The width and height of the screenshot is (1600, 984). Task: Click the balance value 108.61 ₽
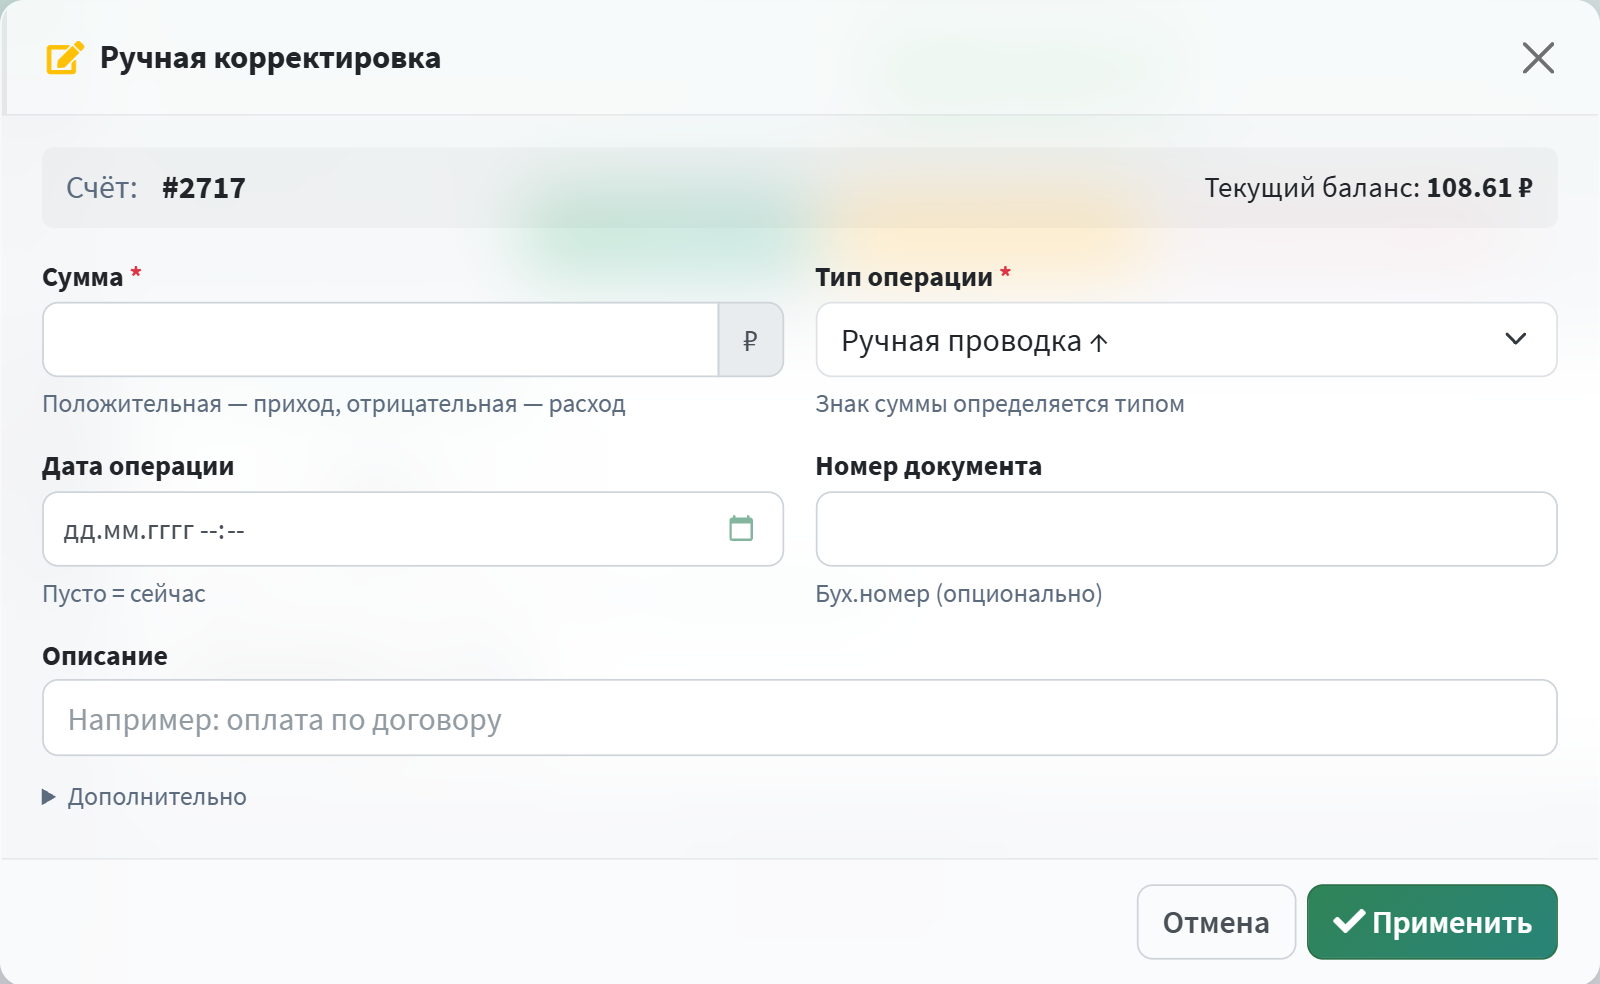(1479, 188)
